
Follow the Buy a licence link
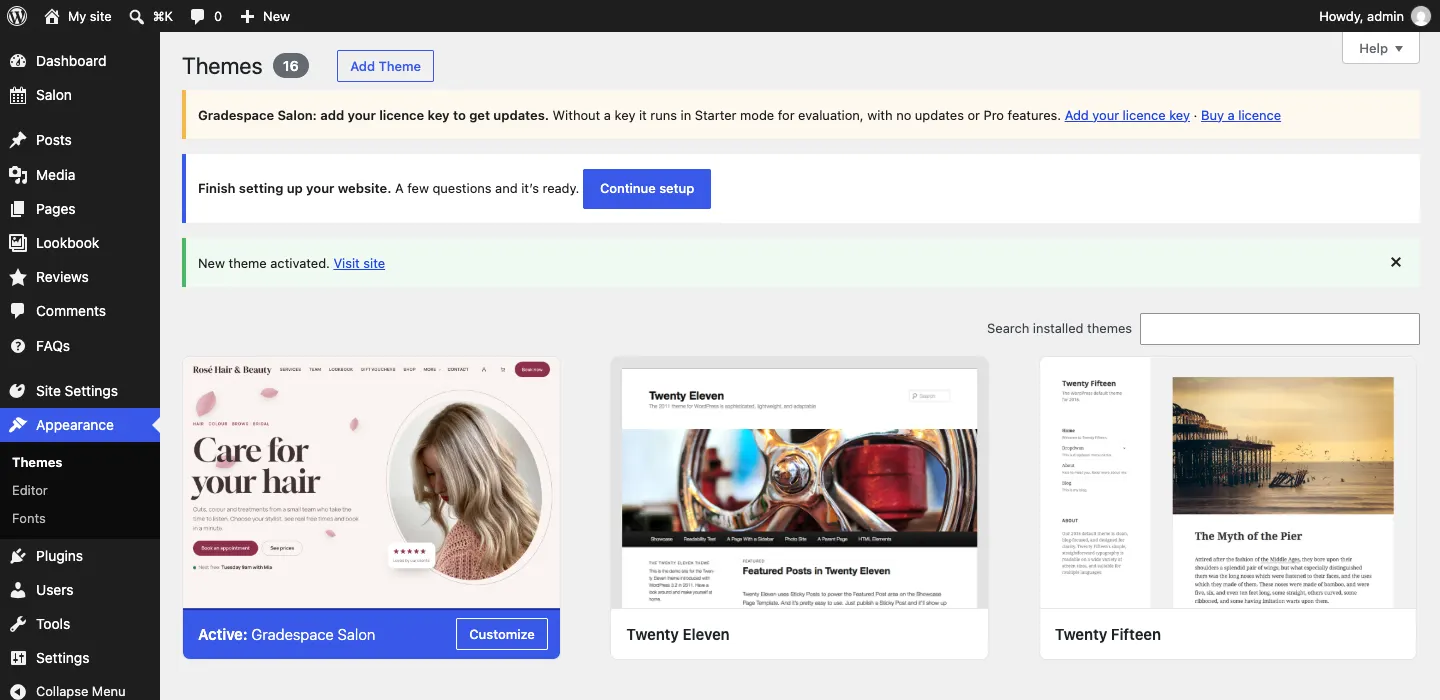tap(1241, 115)
